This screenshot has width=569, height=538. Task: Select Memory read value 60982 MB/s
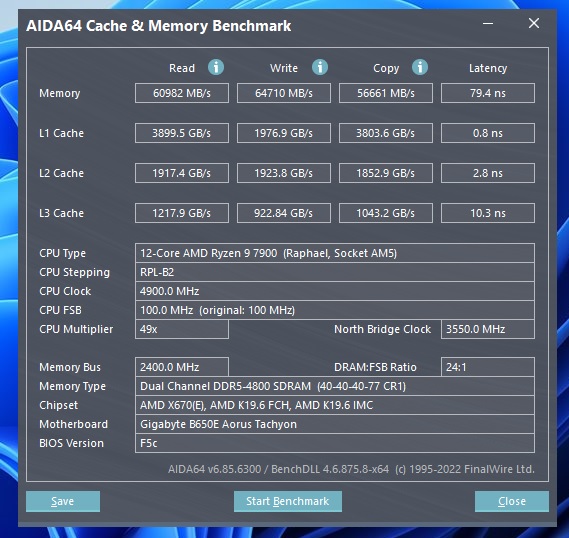[182, 93]
